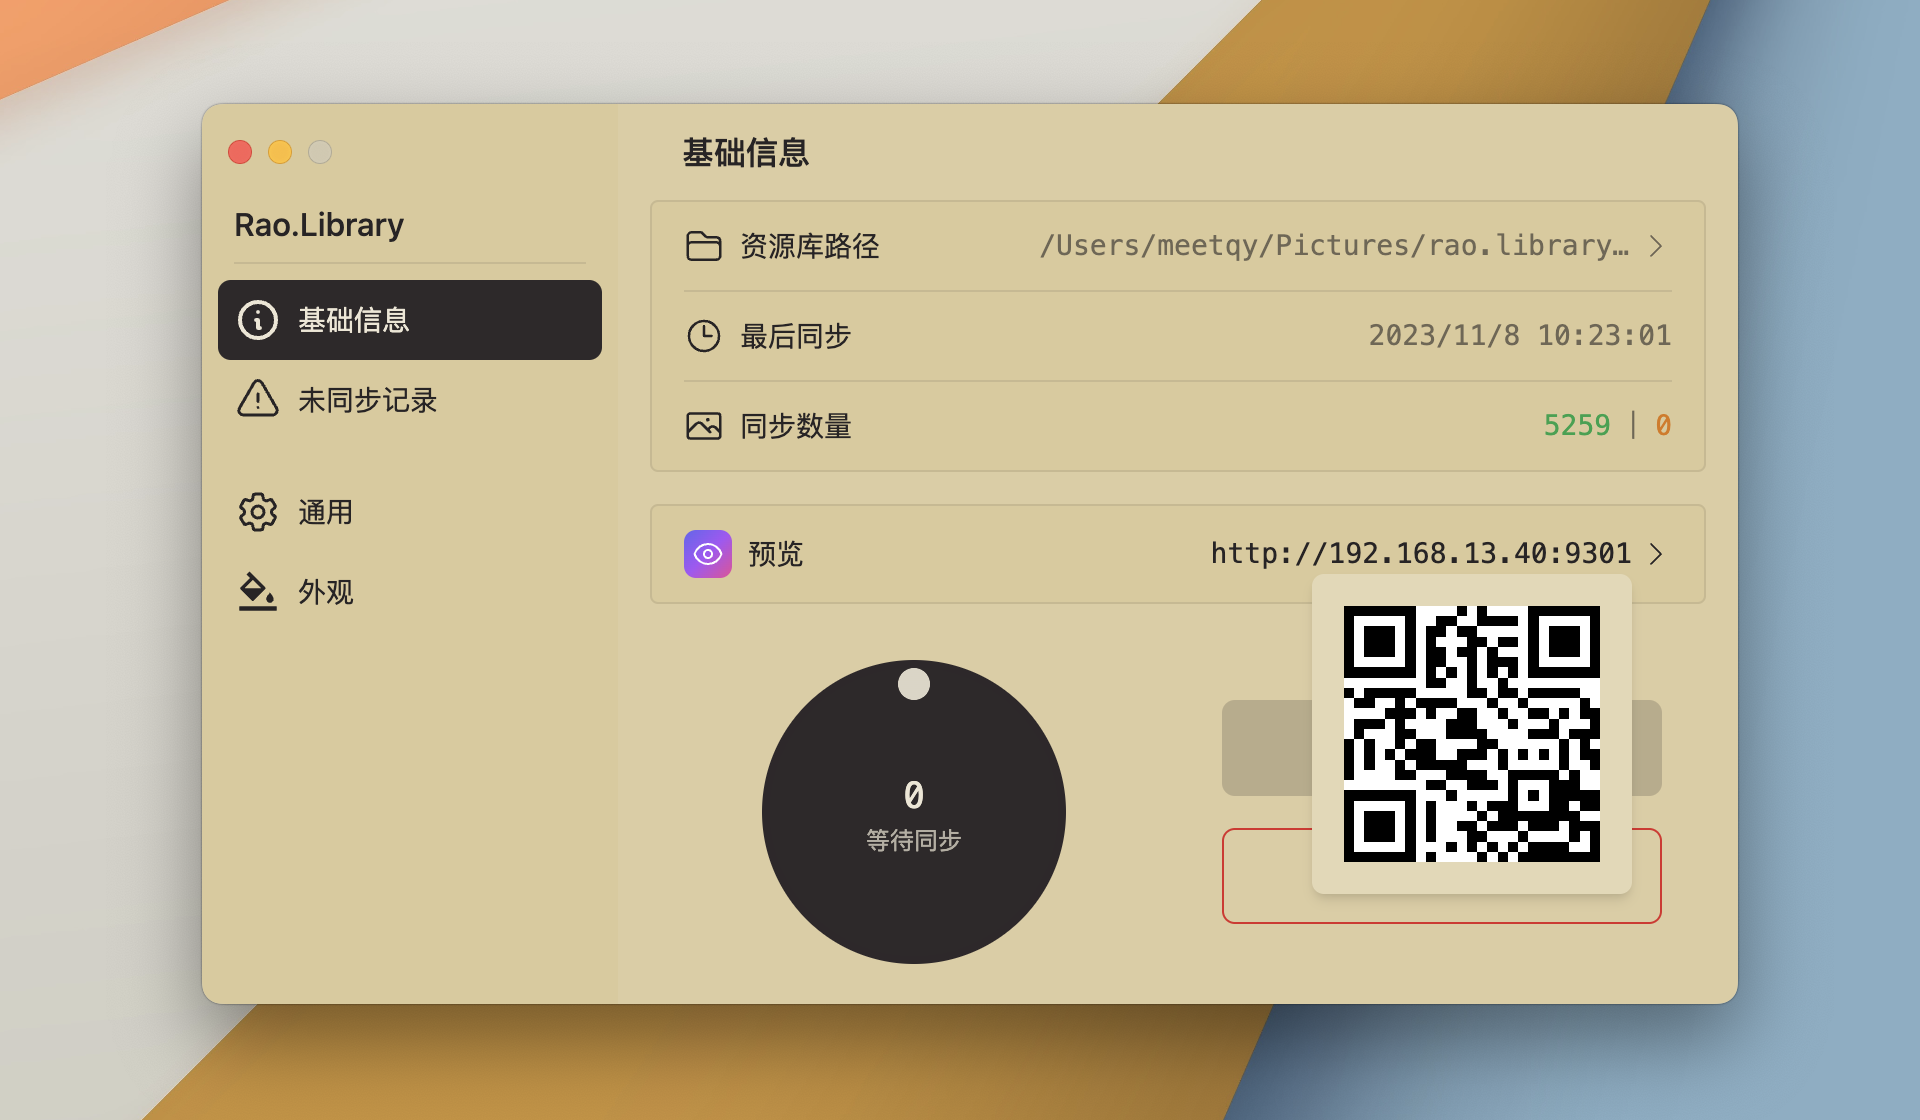Screen dimensions: 1920x1120
Task: Open the 未同步记录 sidebar item
Action: (410, 400)
